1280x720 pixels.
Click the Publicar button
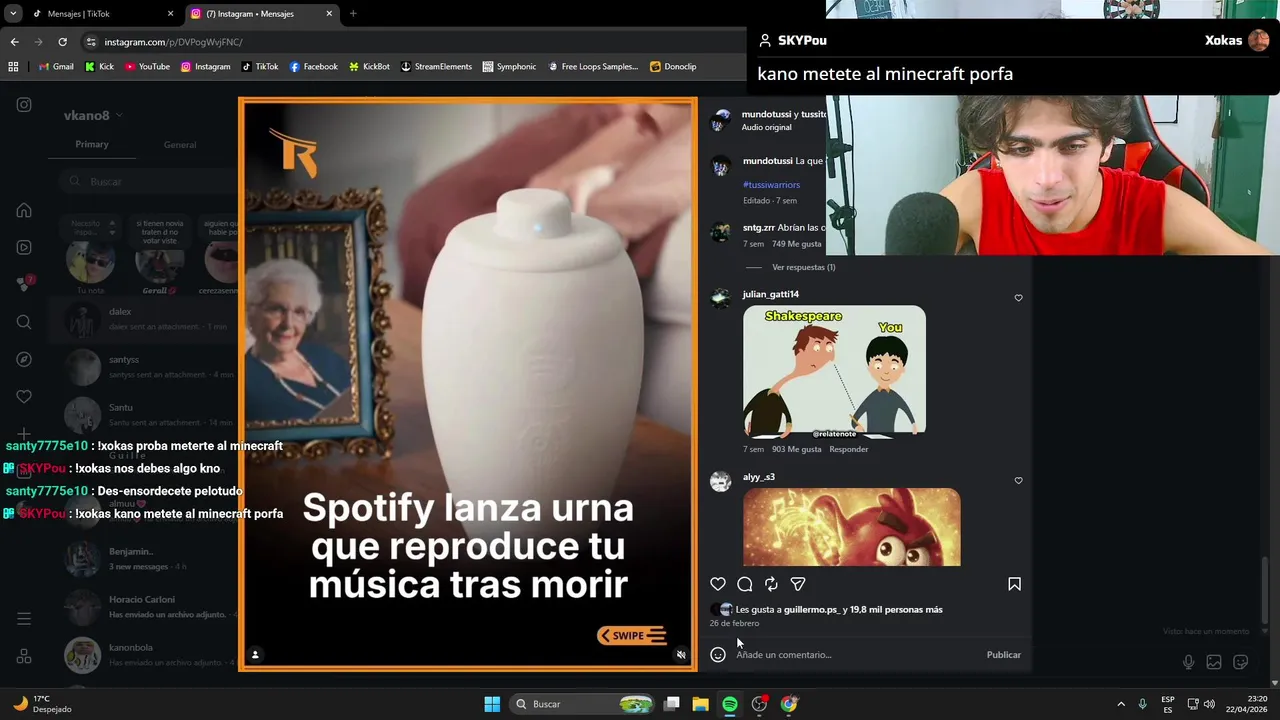(x=1003, y=655)
